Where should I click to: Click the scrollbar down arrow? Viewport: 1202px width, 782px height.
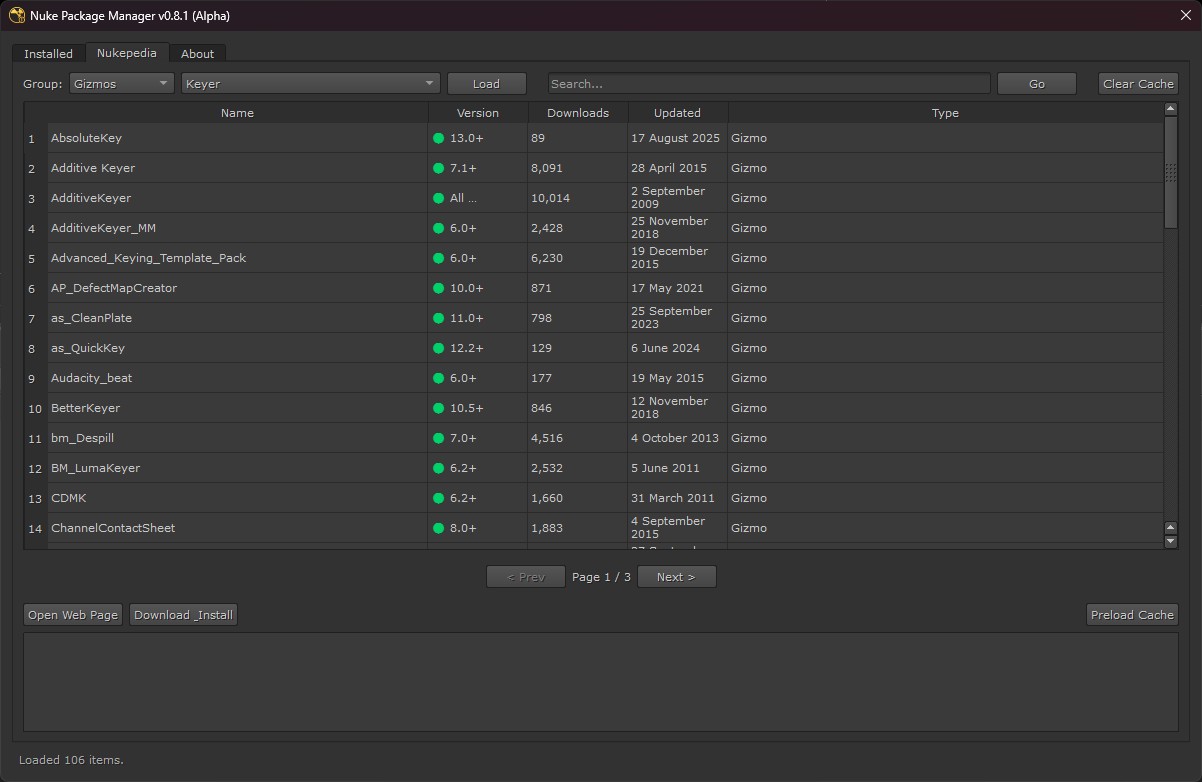pos(1170,540)
